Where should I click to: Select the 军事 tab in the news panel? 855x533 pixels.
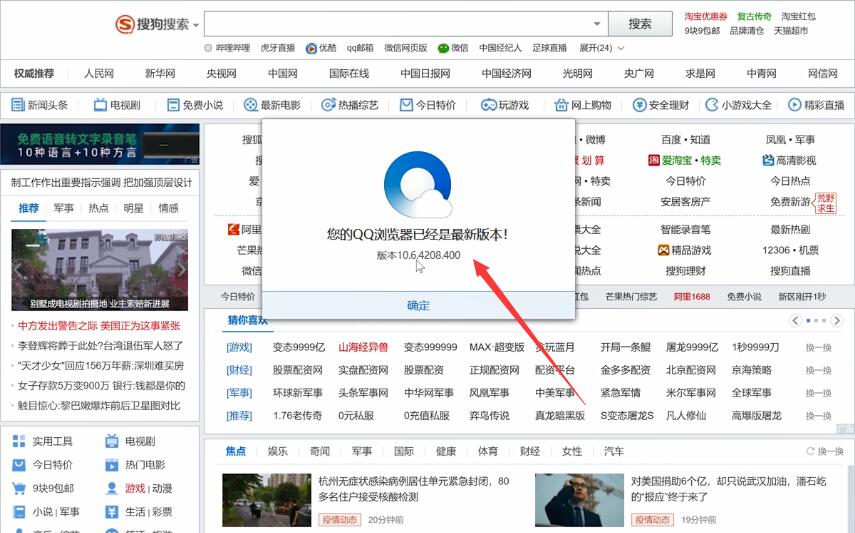tap(64, 208)
